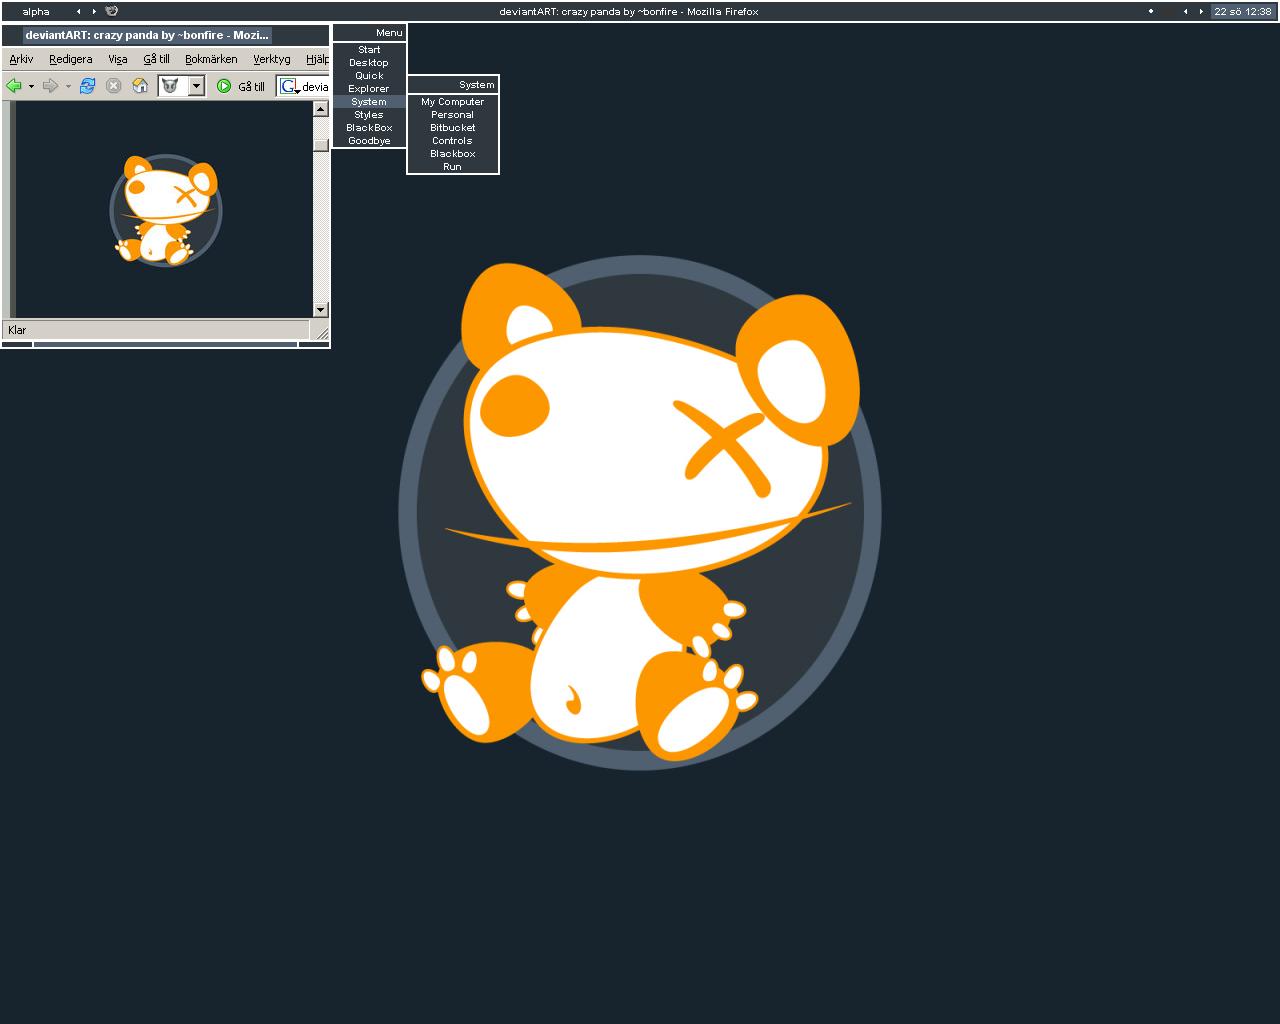Open Controls from System submenu

point(453,141)
